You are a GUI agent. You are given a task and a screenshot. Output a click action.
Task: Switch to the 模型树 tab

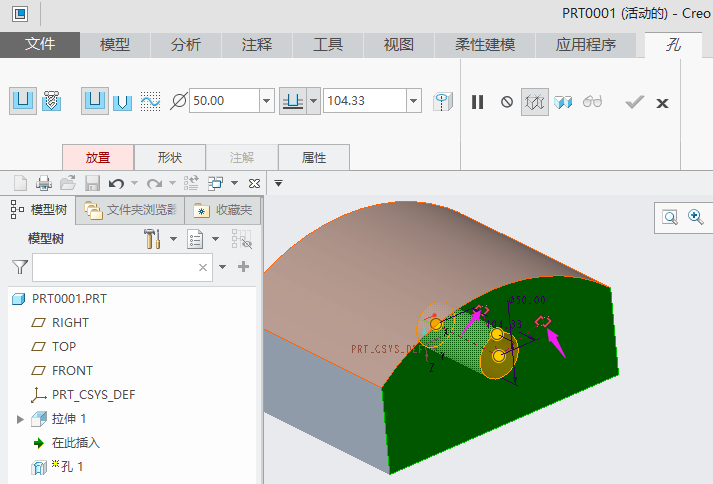[38, 210]
